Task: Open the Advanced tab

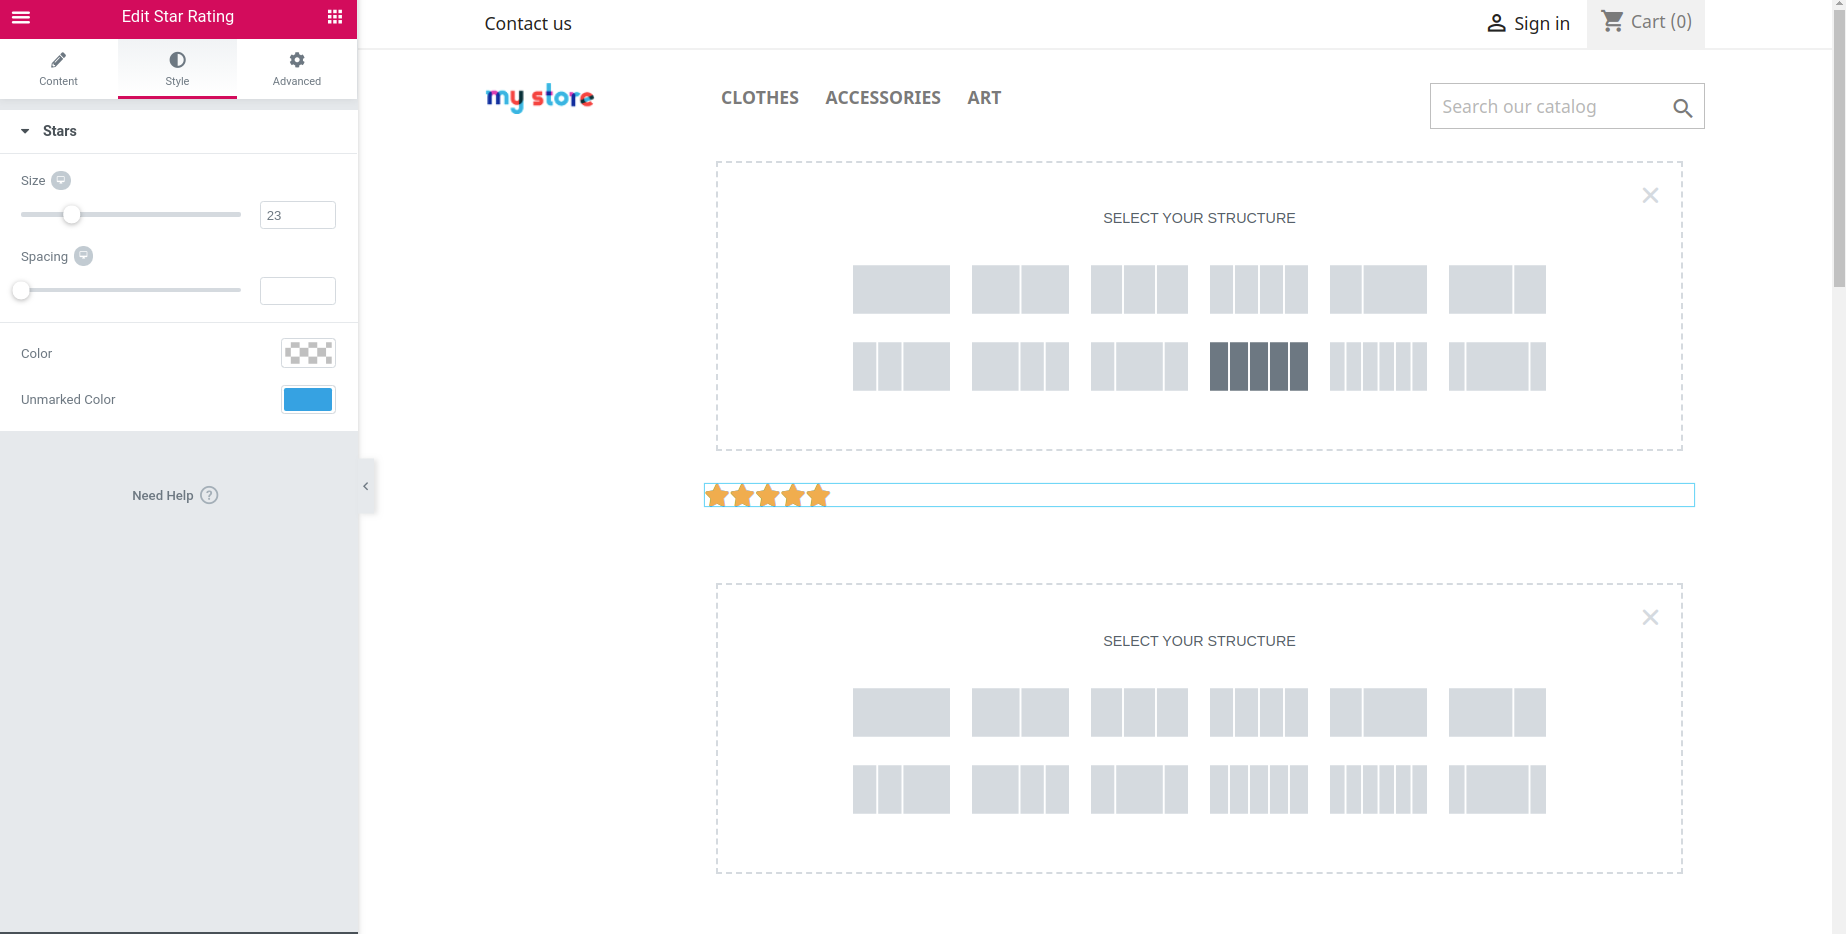Action: (297, 69)
